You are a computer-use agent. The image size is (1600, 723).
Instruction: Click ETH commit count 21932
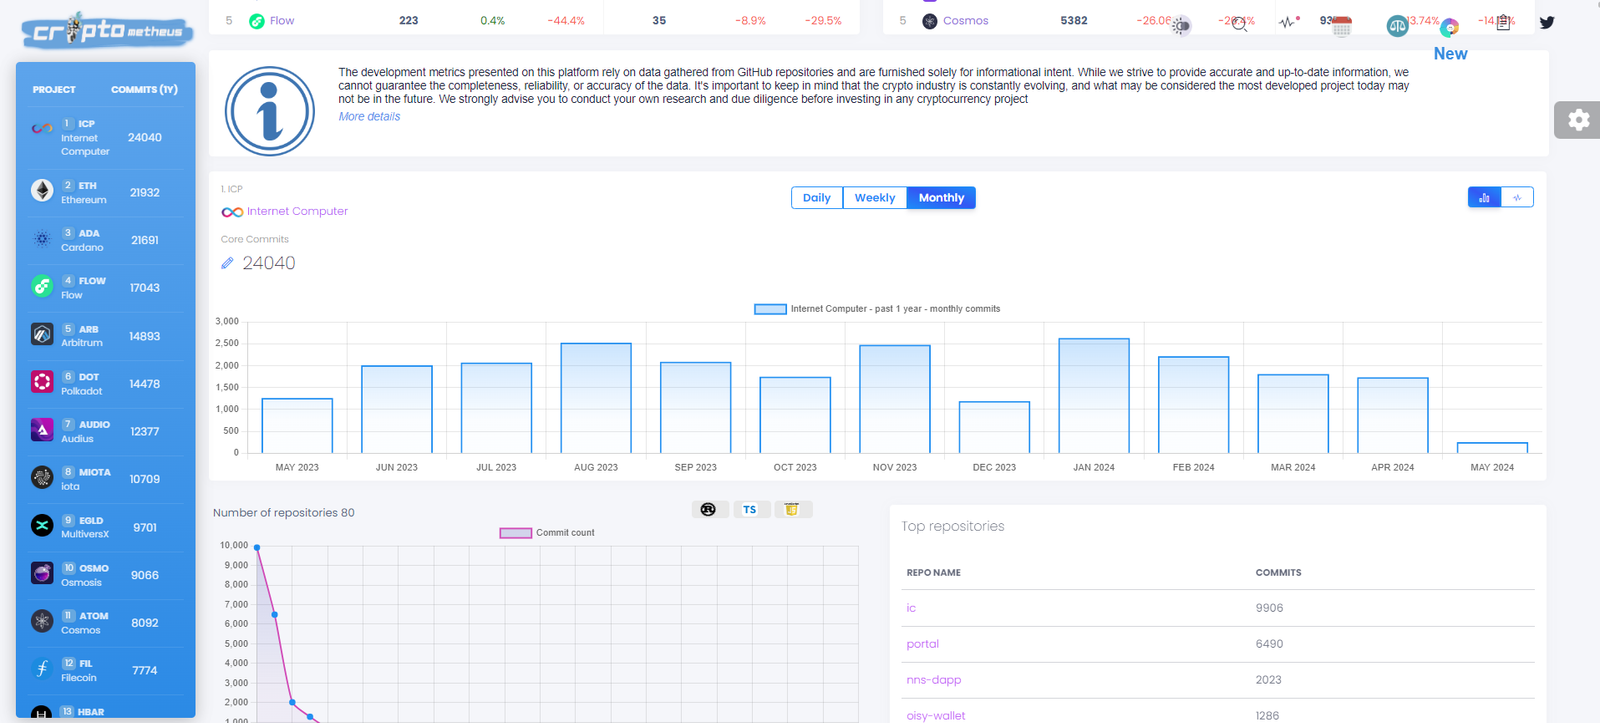point(145,193)
